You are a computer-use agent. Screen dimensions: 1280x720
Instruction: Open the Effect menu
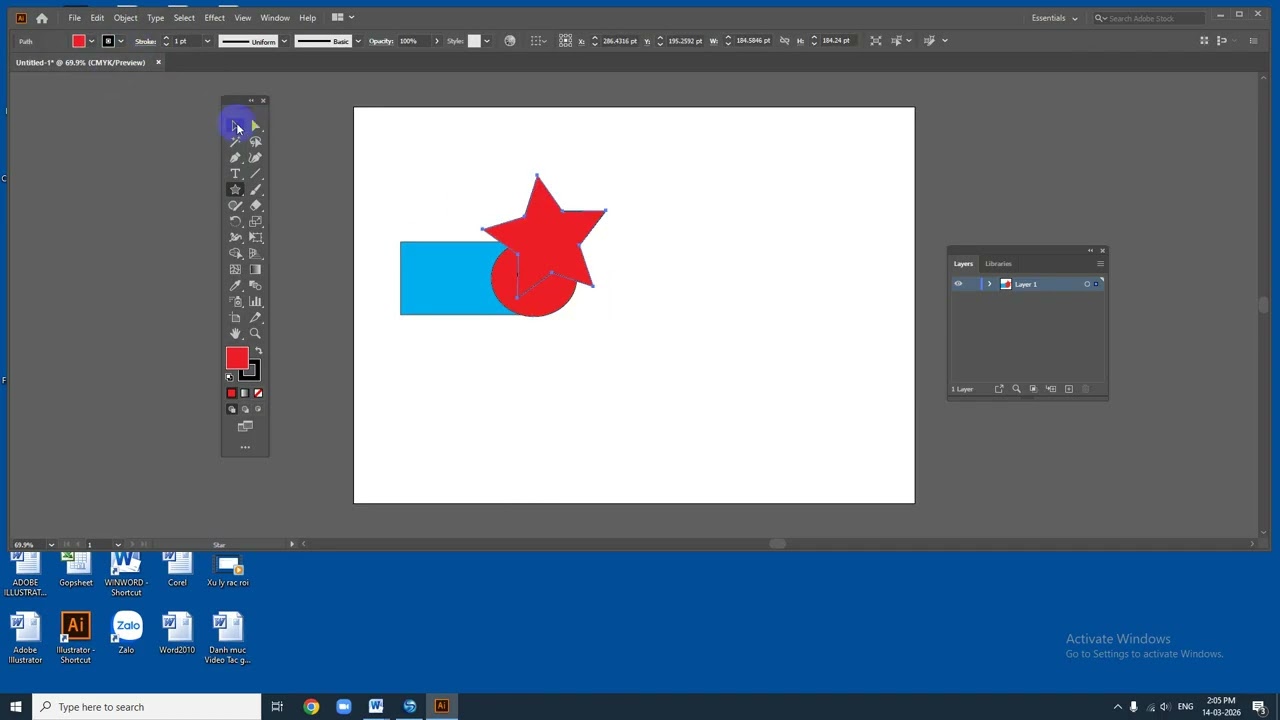pyautogui.click(x=214, y=18)
